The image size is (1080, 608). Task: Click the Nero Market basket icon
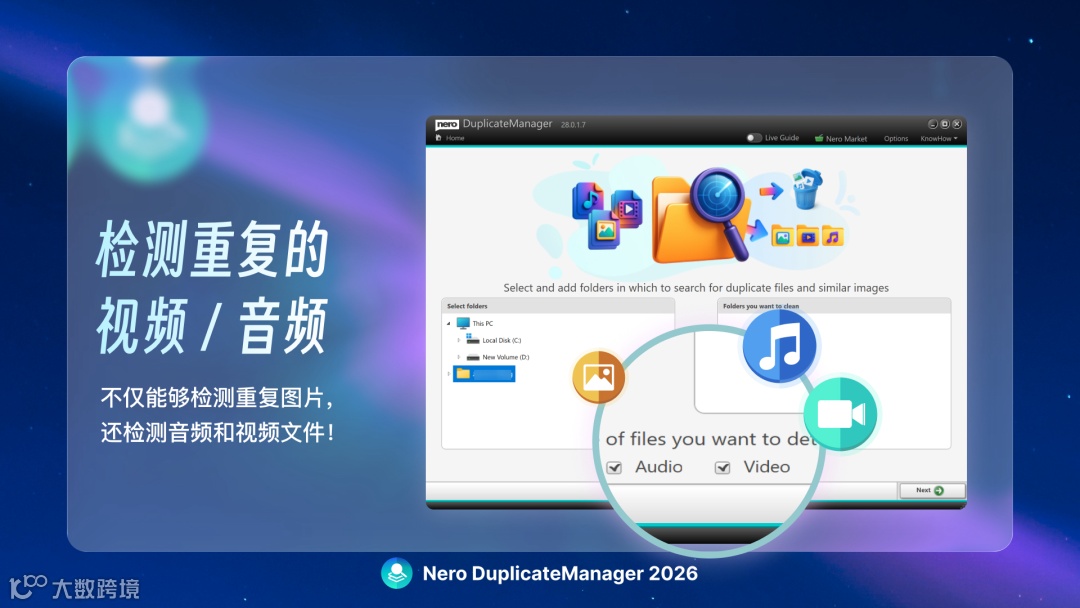(819, 138)
